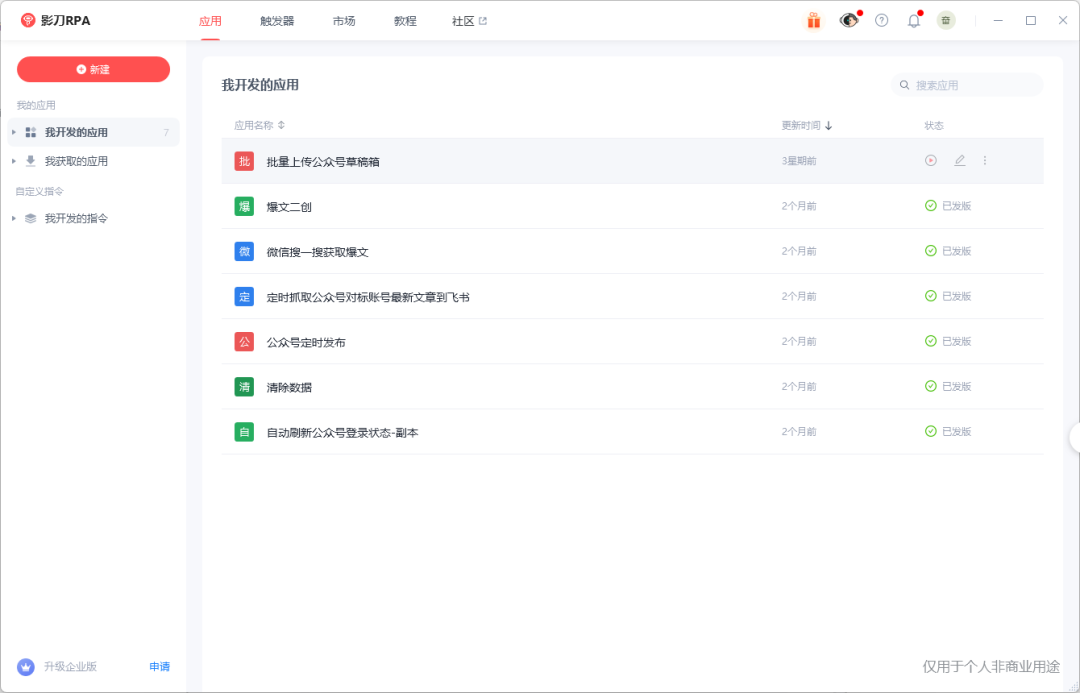Click the app count 7 badge
The width and height of the screenshot is (1080, 693).
pos(166,132)
